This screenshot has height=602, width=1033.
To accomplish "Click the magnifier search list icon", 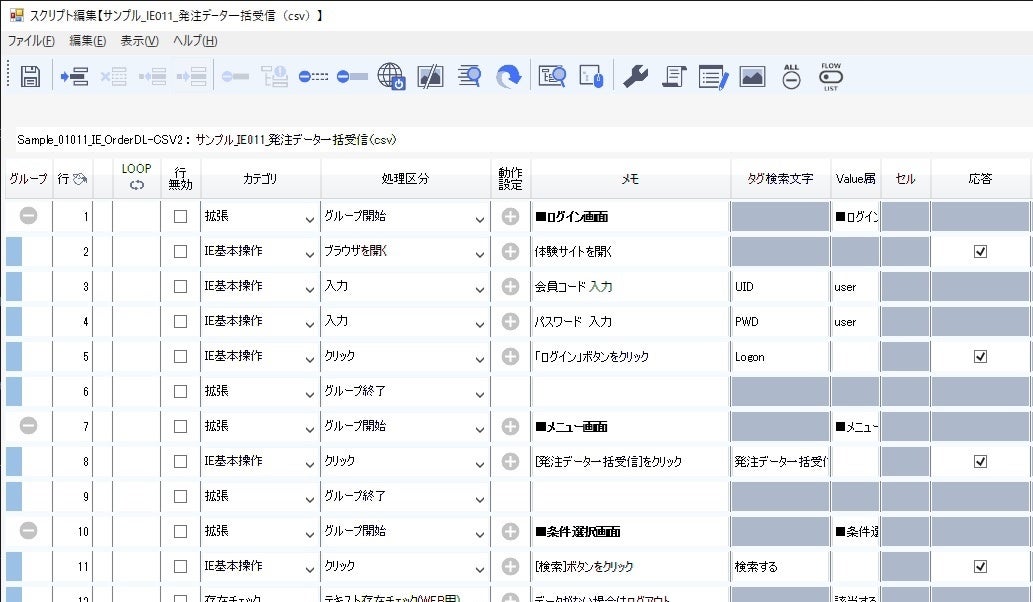I will point(470,76).
